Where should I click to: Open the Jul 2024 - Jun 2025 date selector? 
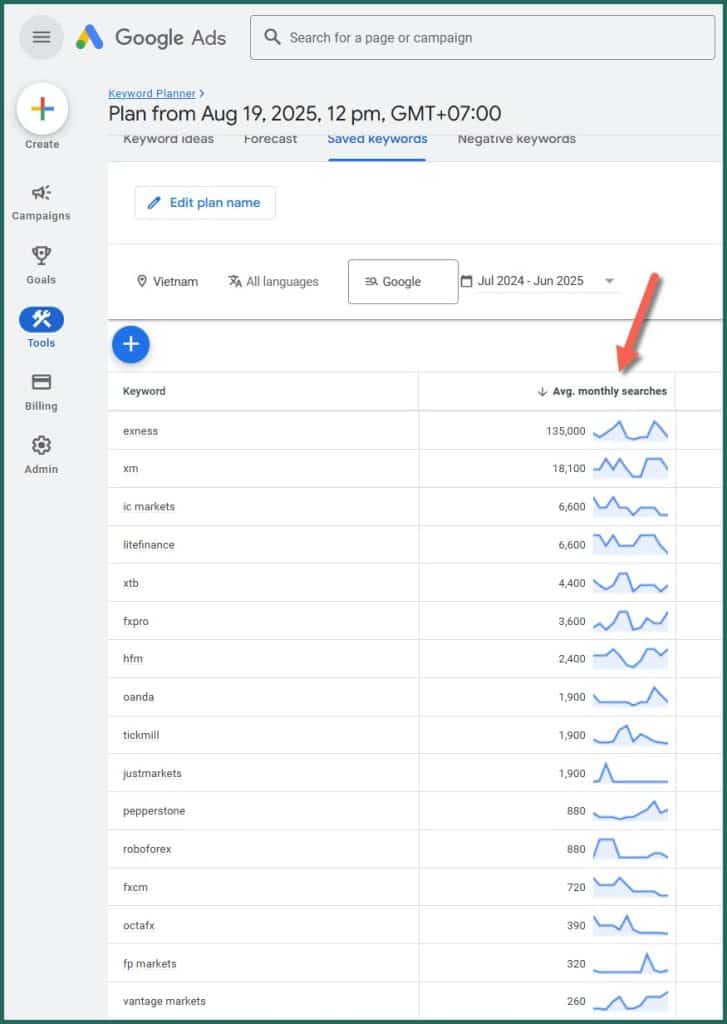click(539, 281)
